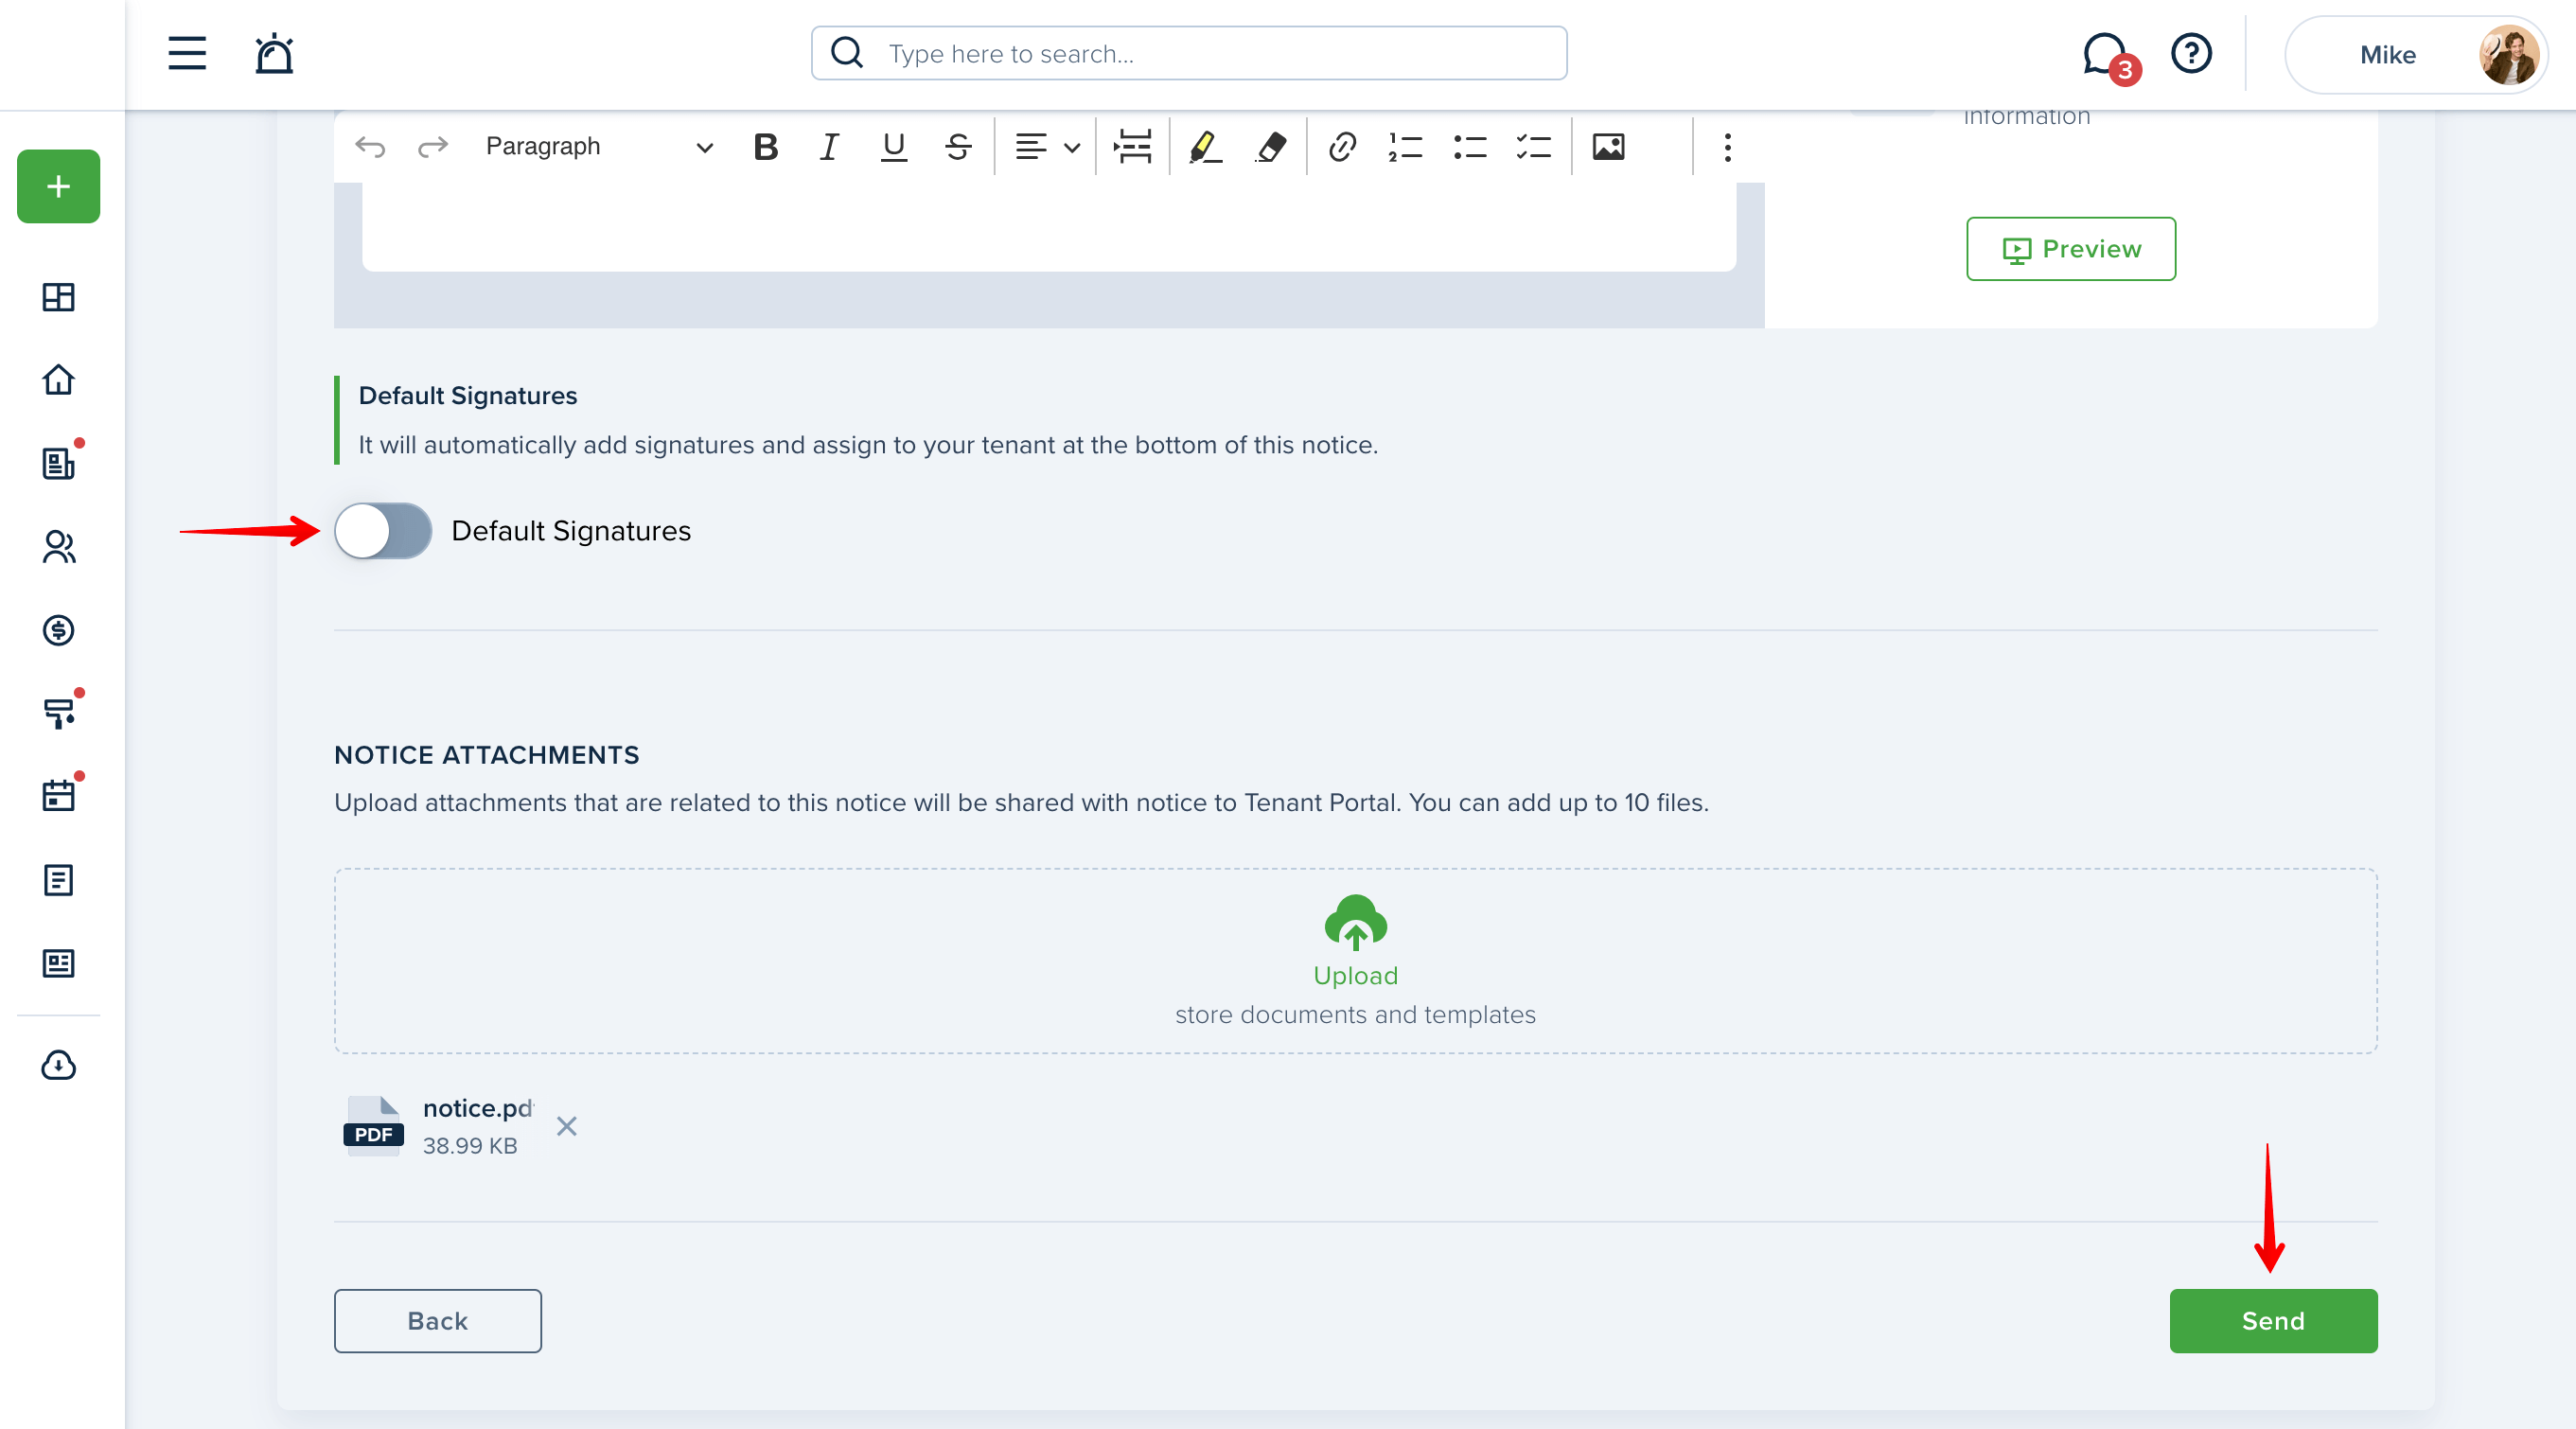Open the dollar accounting sidebar icon
Viewport: 2576px width, 1429px height.
tap(59, 630)
